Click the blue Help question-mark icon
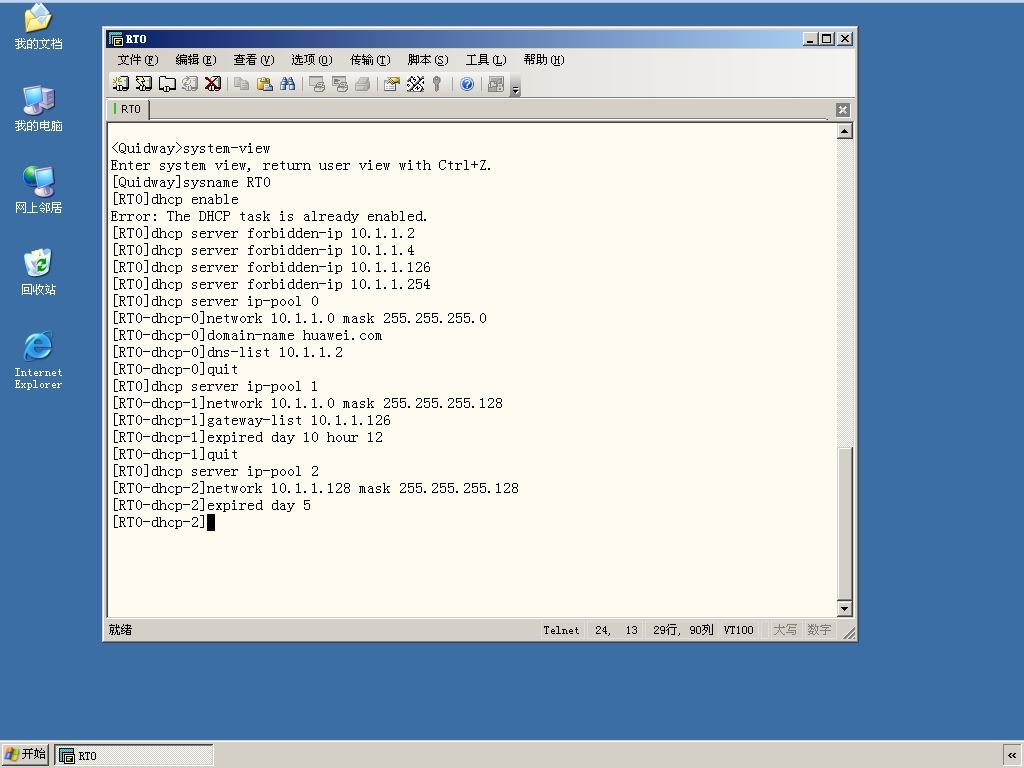Viewport: 1024px width, 768px height. click(x=467, y=84)
